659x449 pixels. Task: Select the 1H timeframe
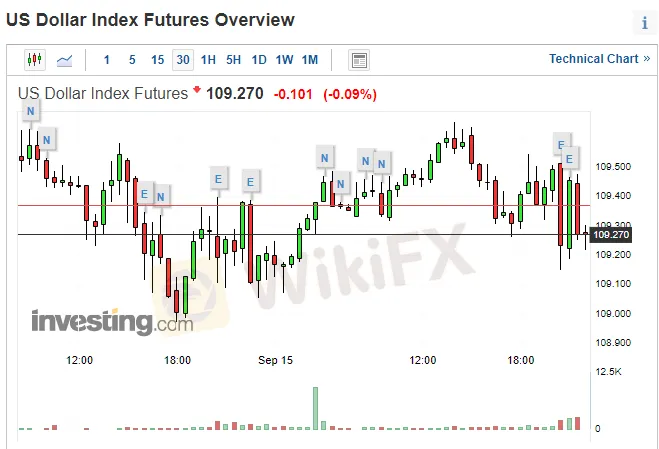click(208, 60)
